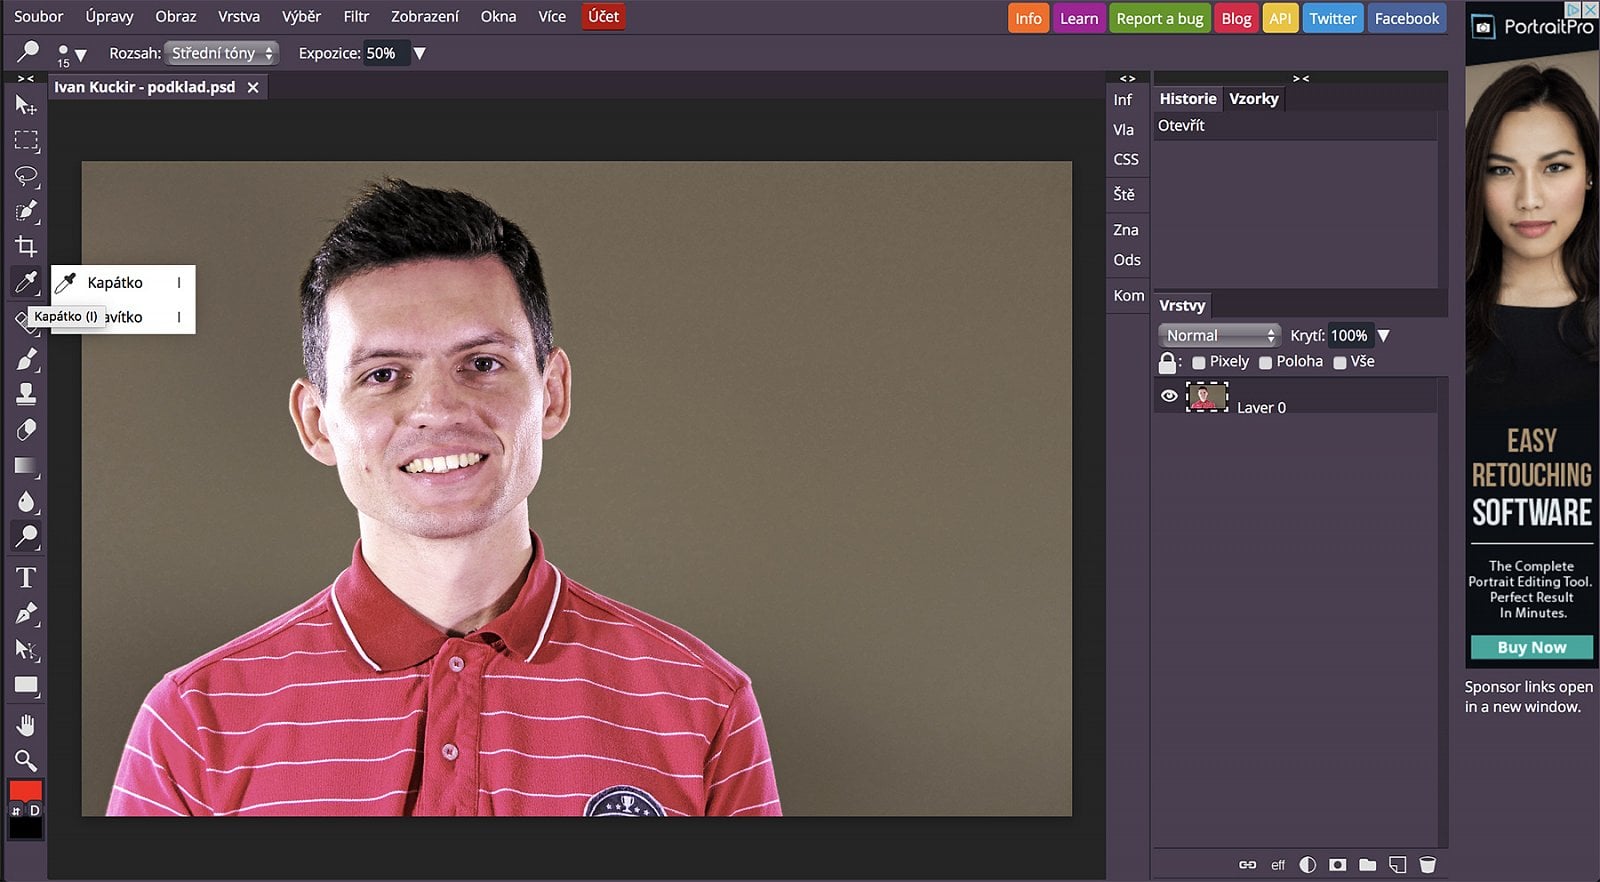The height and width of the screenshot is (882, 1600).
Task: Toggle the Pixely lock checkbox
Action: point(1199,363)
